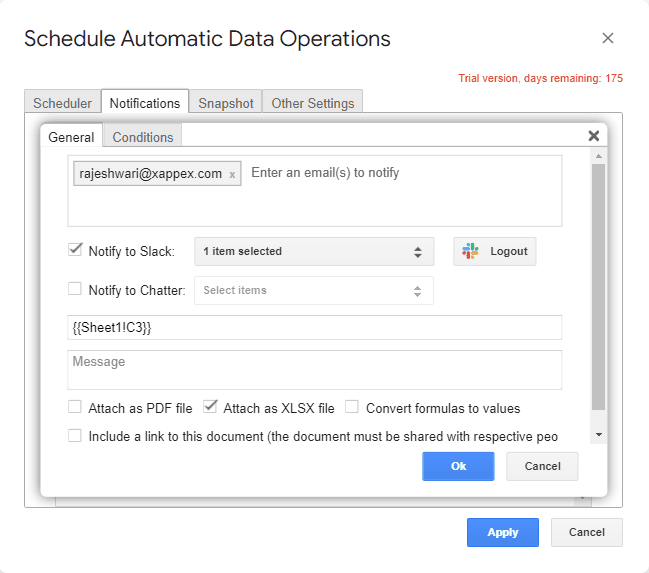
Task: Check Attach as PDF file
Action: [x=75, y=407]
